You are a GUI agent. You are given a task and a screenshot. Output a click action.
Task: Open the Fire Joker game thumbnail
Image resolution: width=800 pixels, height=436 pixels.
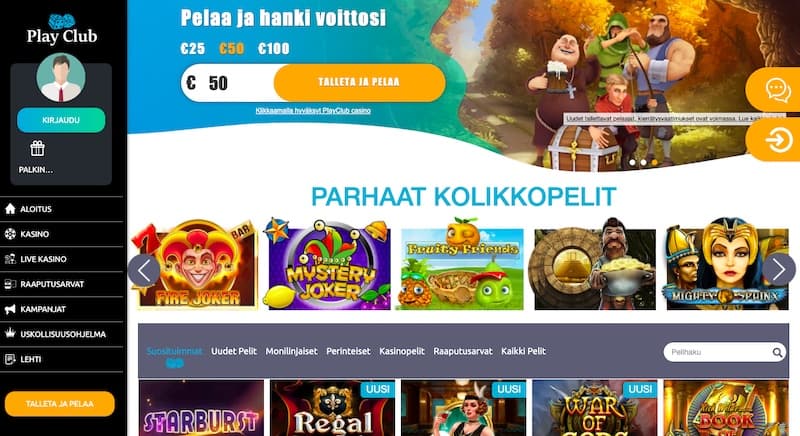point(196,265)
